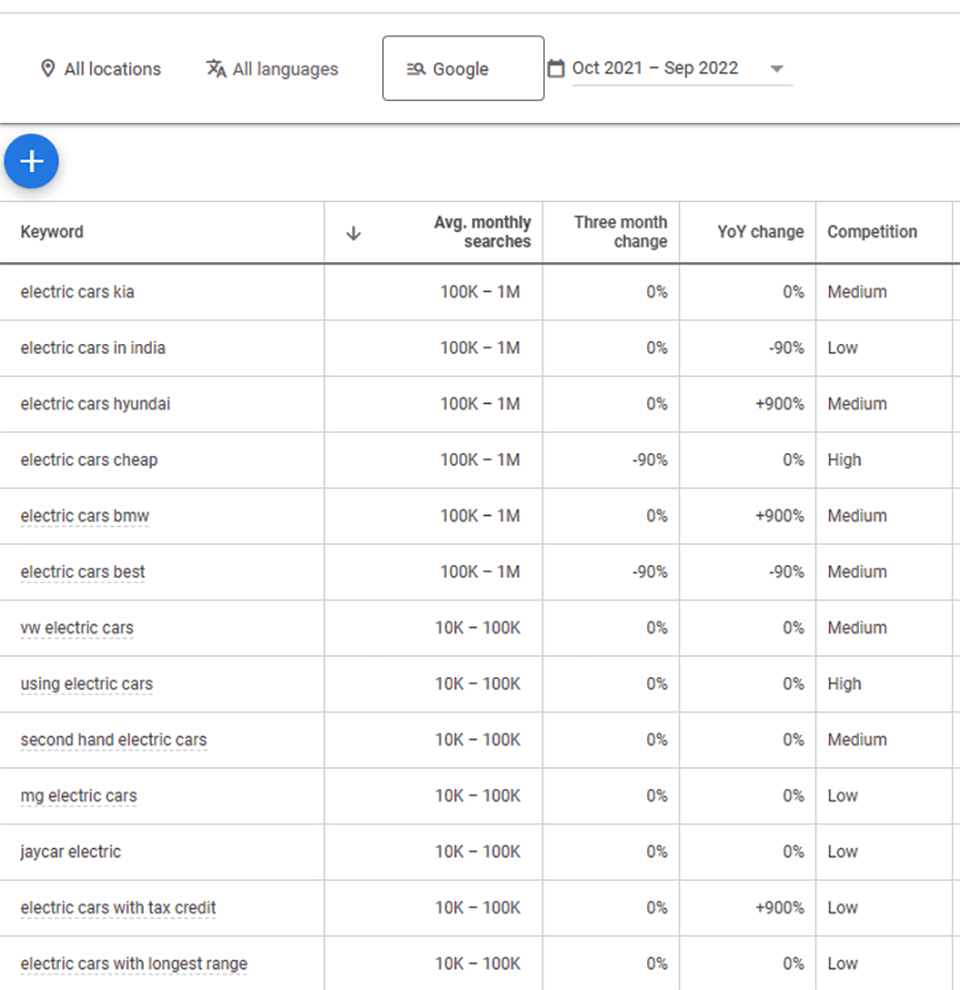Click the translate languages icon
960x990 pixels.
click(216, 68)
